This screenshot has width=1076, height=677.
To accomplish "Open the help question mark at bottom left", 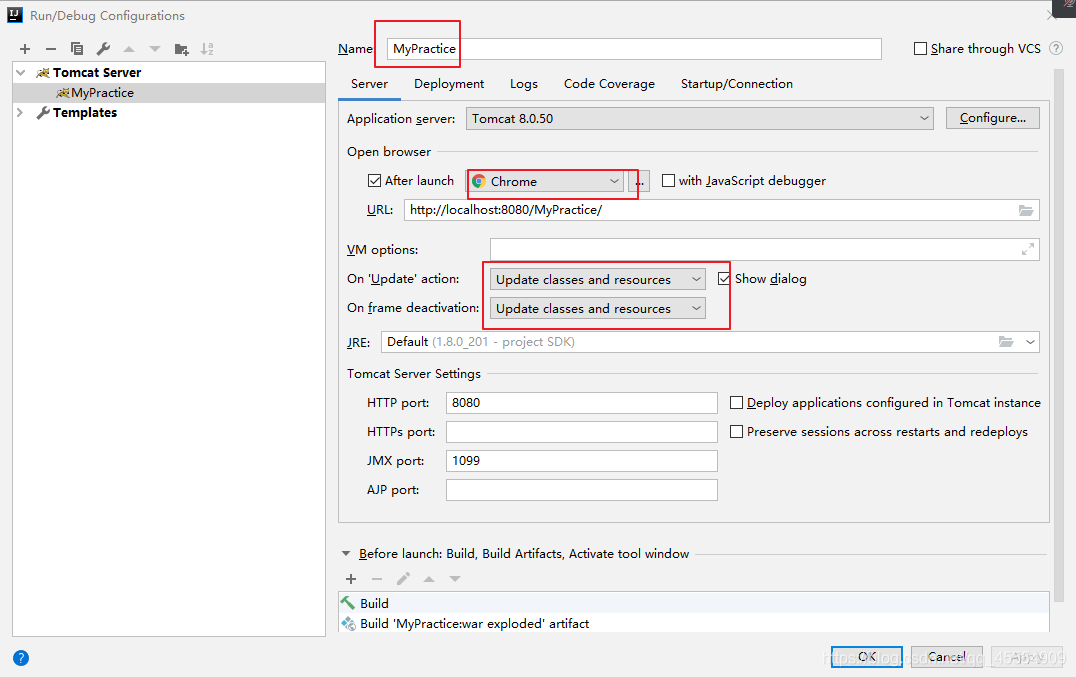I will tap(21, 658).
